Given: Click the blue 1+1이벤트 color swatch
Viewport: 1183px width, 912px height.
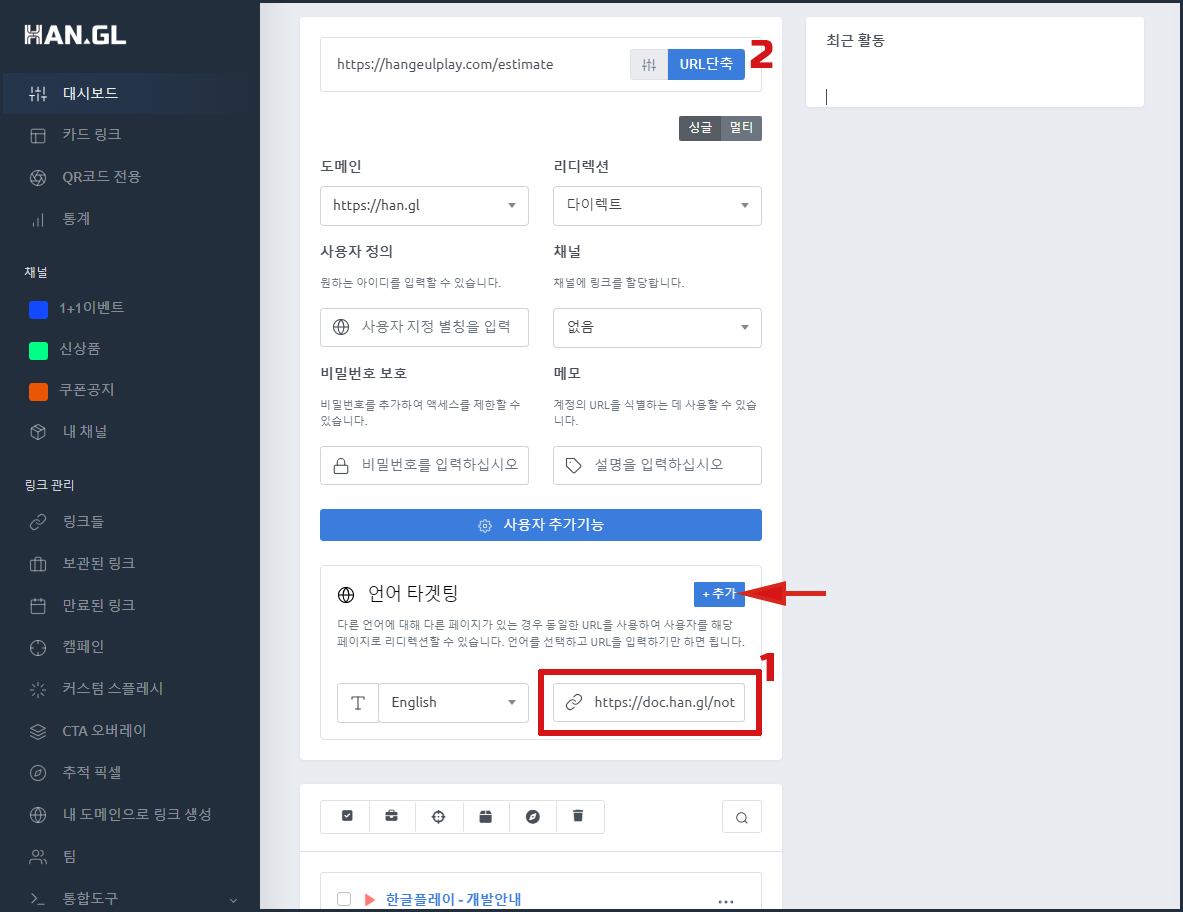Looking at the screenshot, I should pyautogui.click(x=38, y=309).
